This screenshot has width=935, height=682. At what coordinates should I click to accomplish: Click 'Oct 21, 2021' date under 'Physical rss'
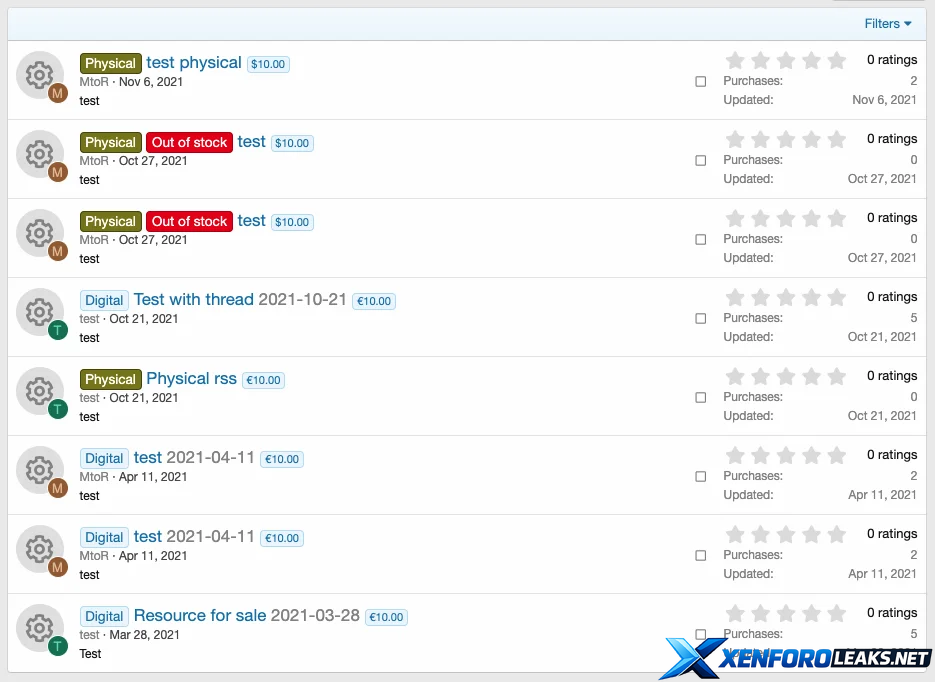(x=144, y=398)
